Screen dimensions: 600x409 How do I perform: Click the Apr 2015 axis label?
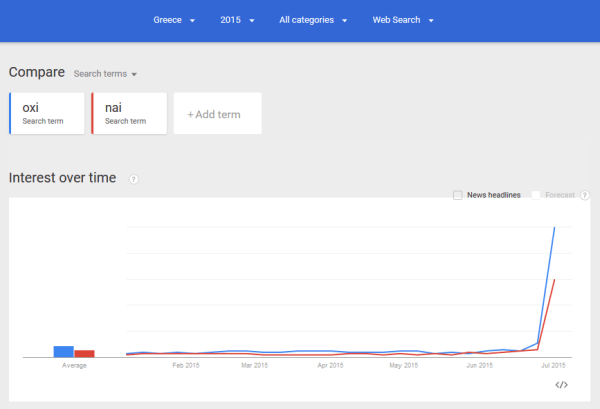pos(330,366)
